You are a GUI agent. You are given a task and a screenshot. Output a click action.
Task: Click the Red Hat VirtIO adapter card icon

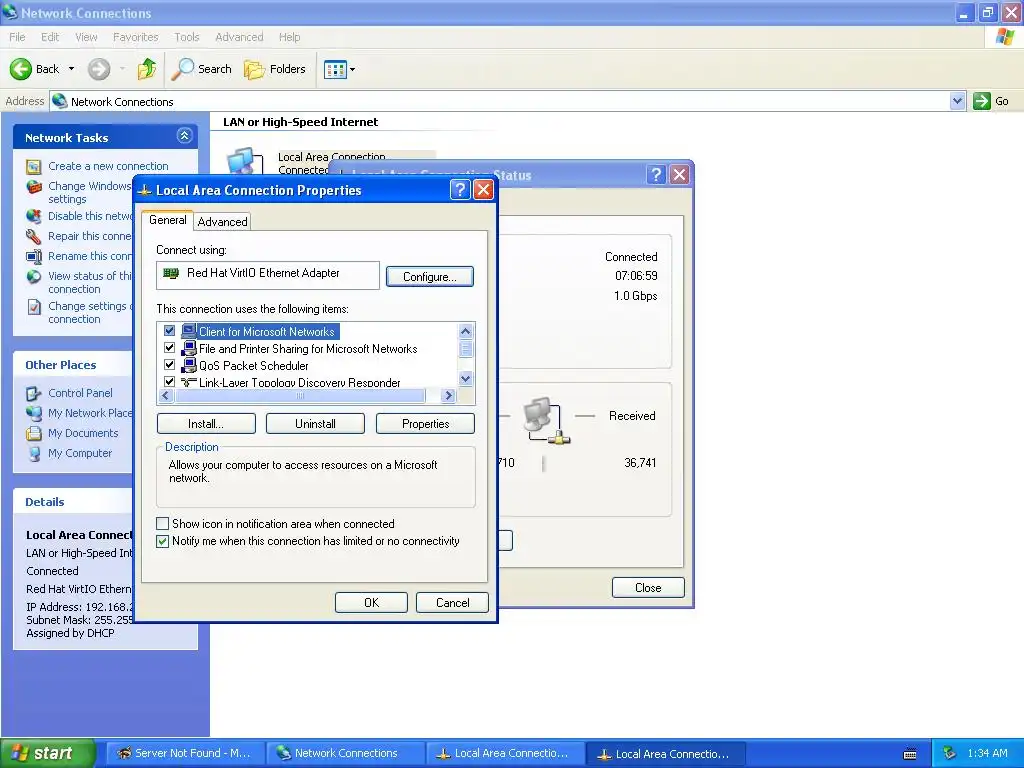pyautogui.click(x=171, y=273)
